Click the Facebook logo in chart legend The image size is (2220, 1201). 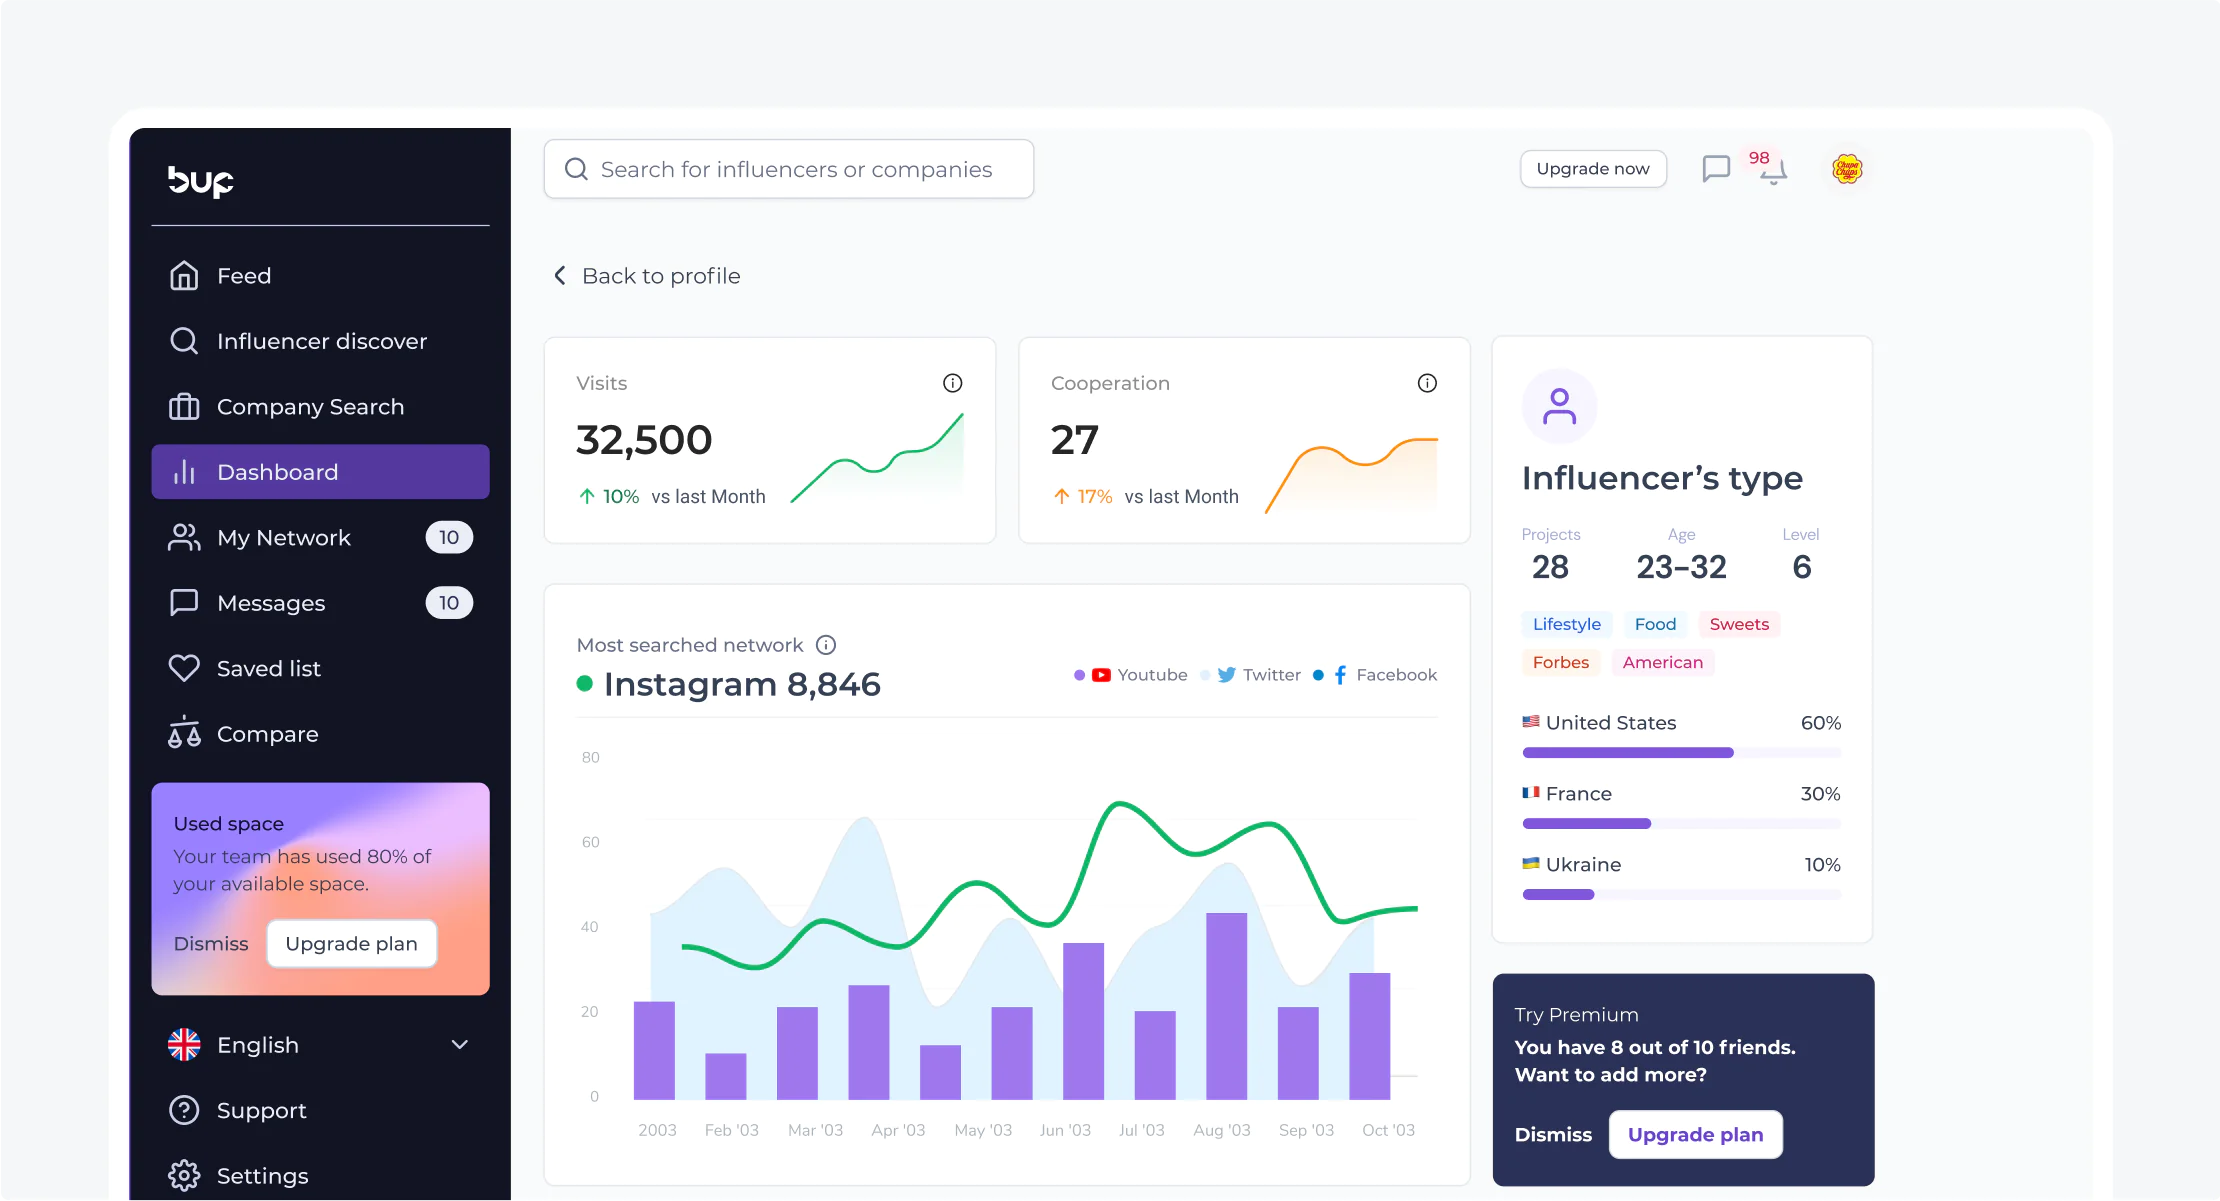click(1340, 675)
